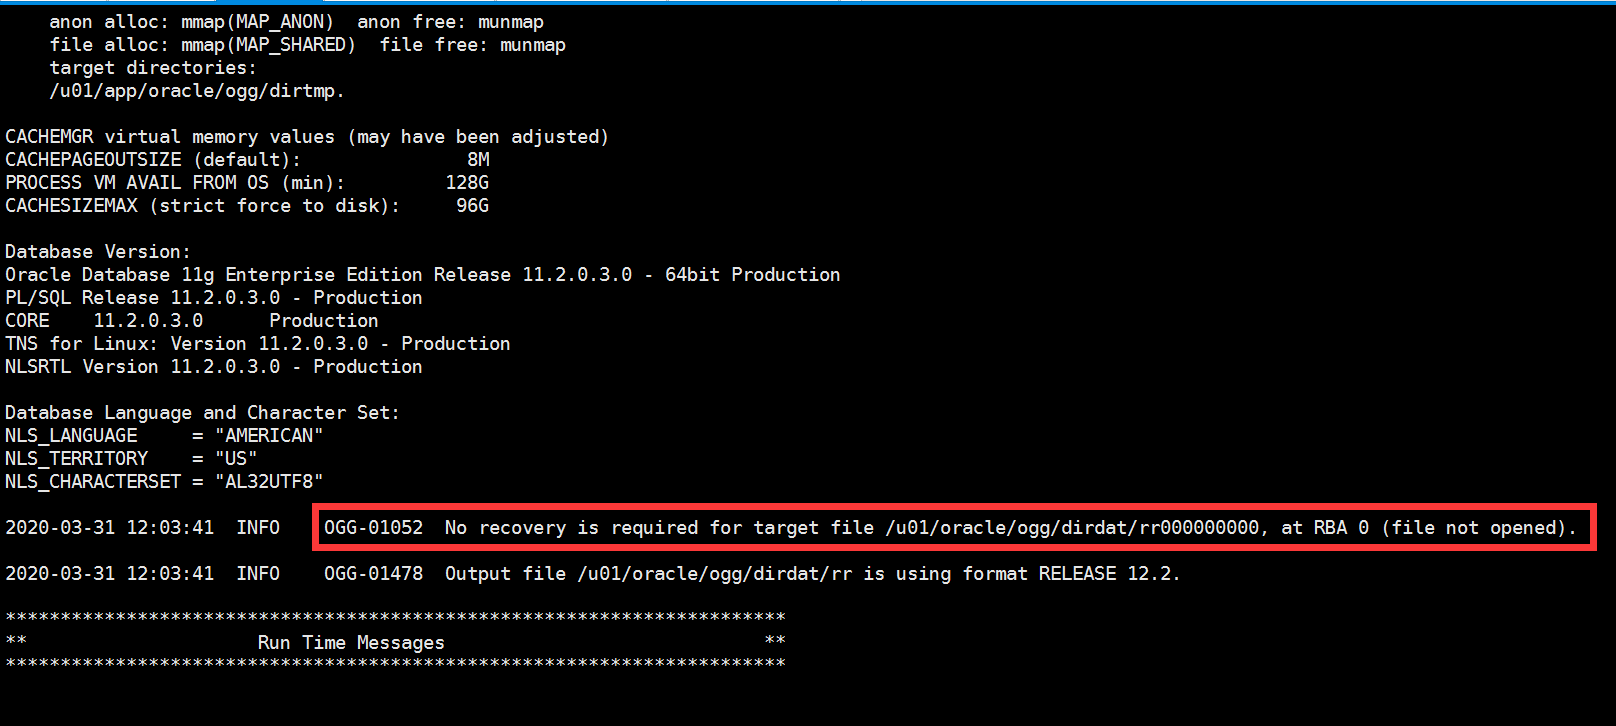Click the OGG-01052 message code

pos(373,528)
